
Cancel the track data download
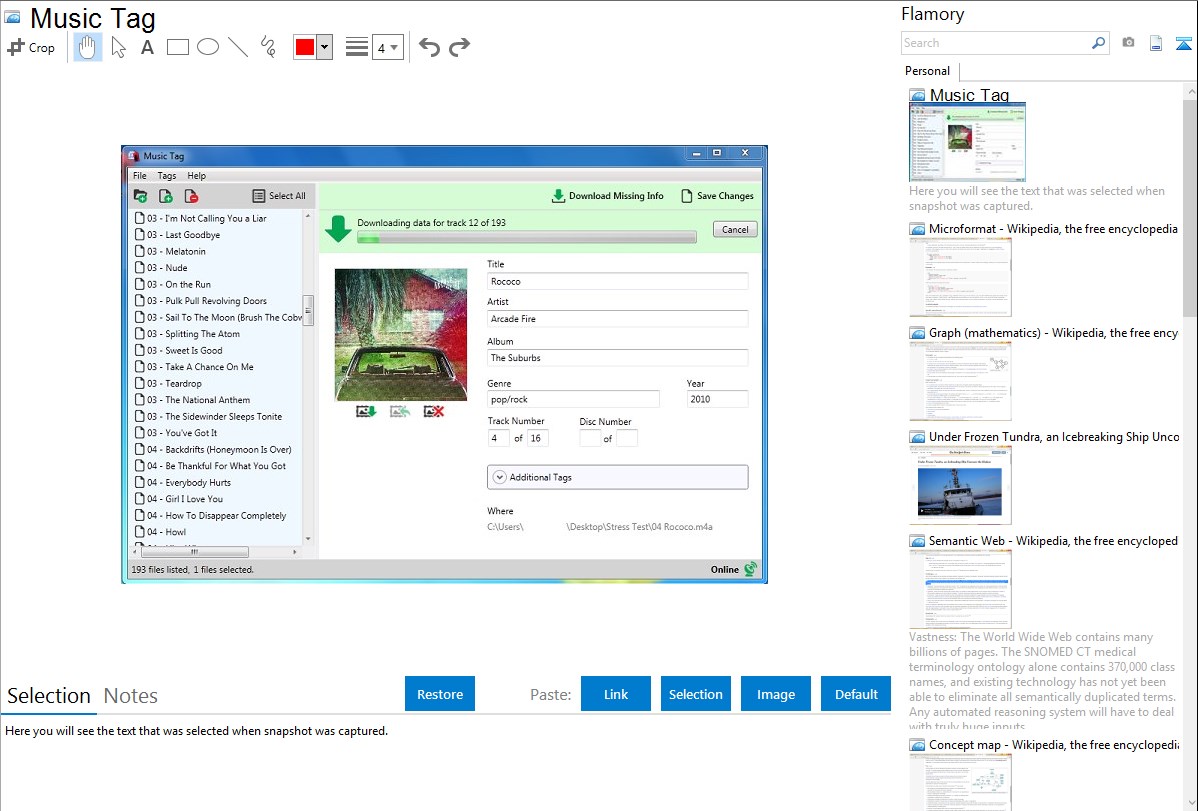[x=735, y=229]
